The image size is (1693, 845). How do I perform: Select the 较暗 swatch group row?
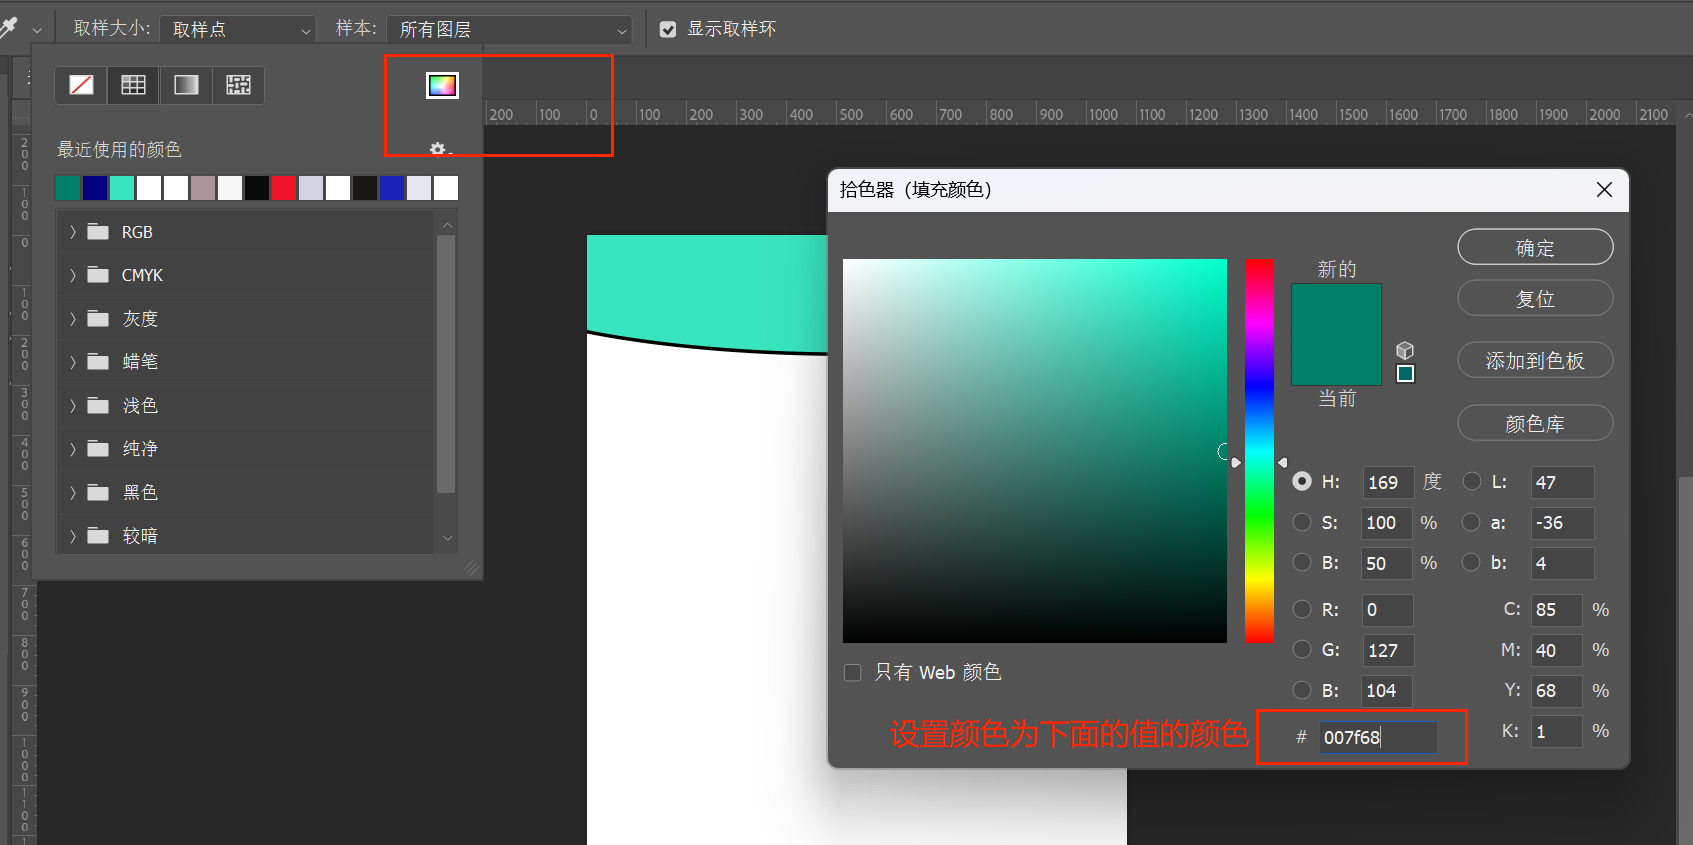pos(246,536)
